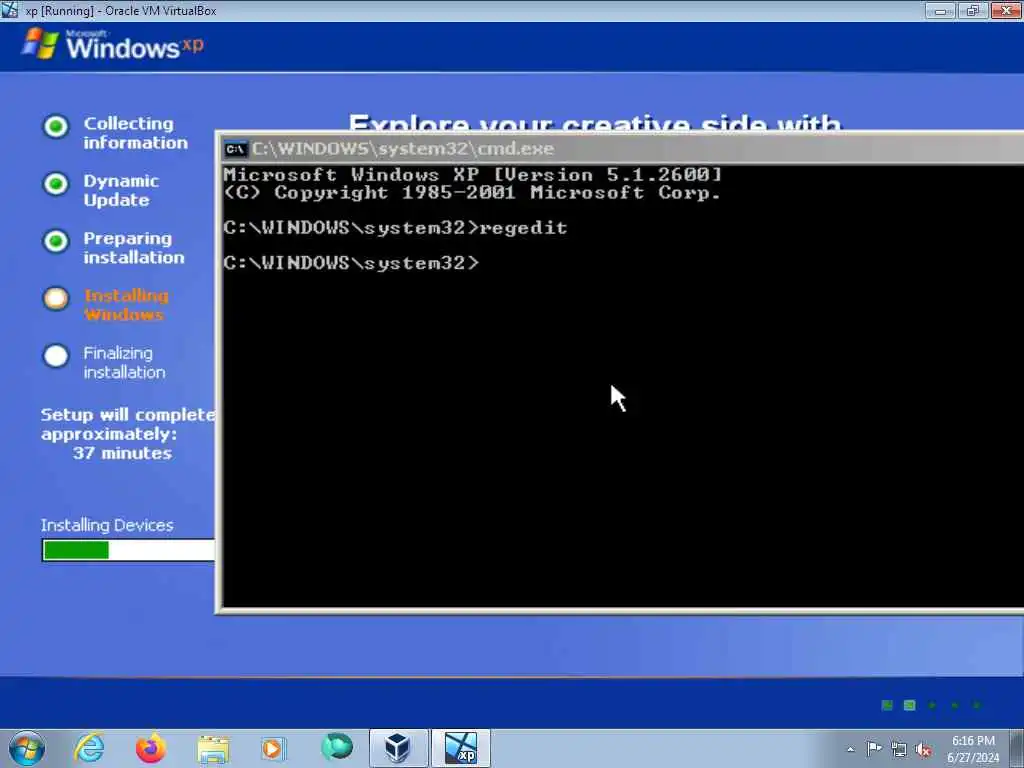Click the 'Installing Windows' orange label
Screen dimensions: 1024x768
tap(126, 305)
